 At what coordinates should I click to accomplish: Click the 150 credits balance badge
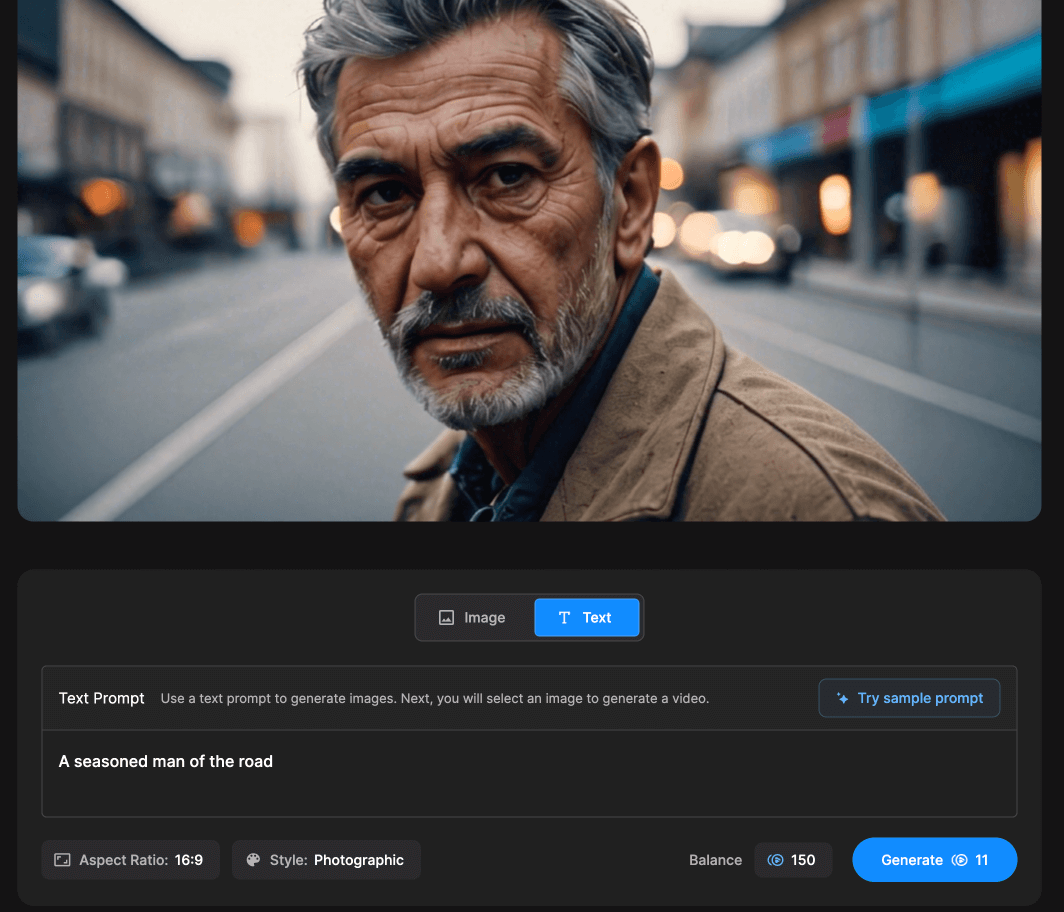pyautogui.click(x=792, y=860)
